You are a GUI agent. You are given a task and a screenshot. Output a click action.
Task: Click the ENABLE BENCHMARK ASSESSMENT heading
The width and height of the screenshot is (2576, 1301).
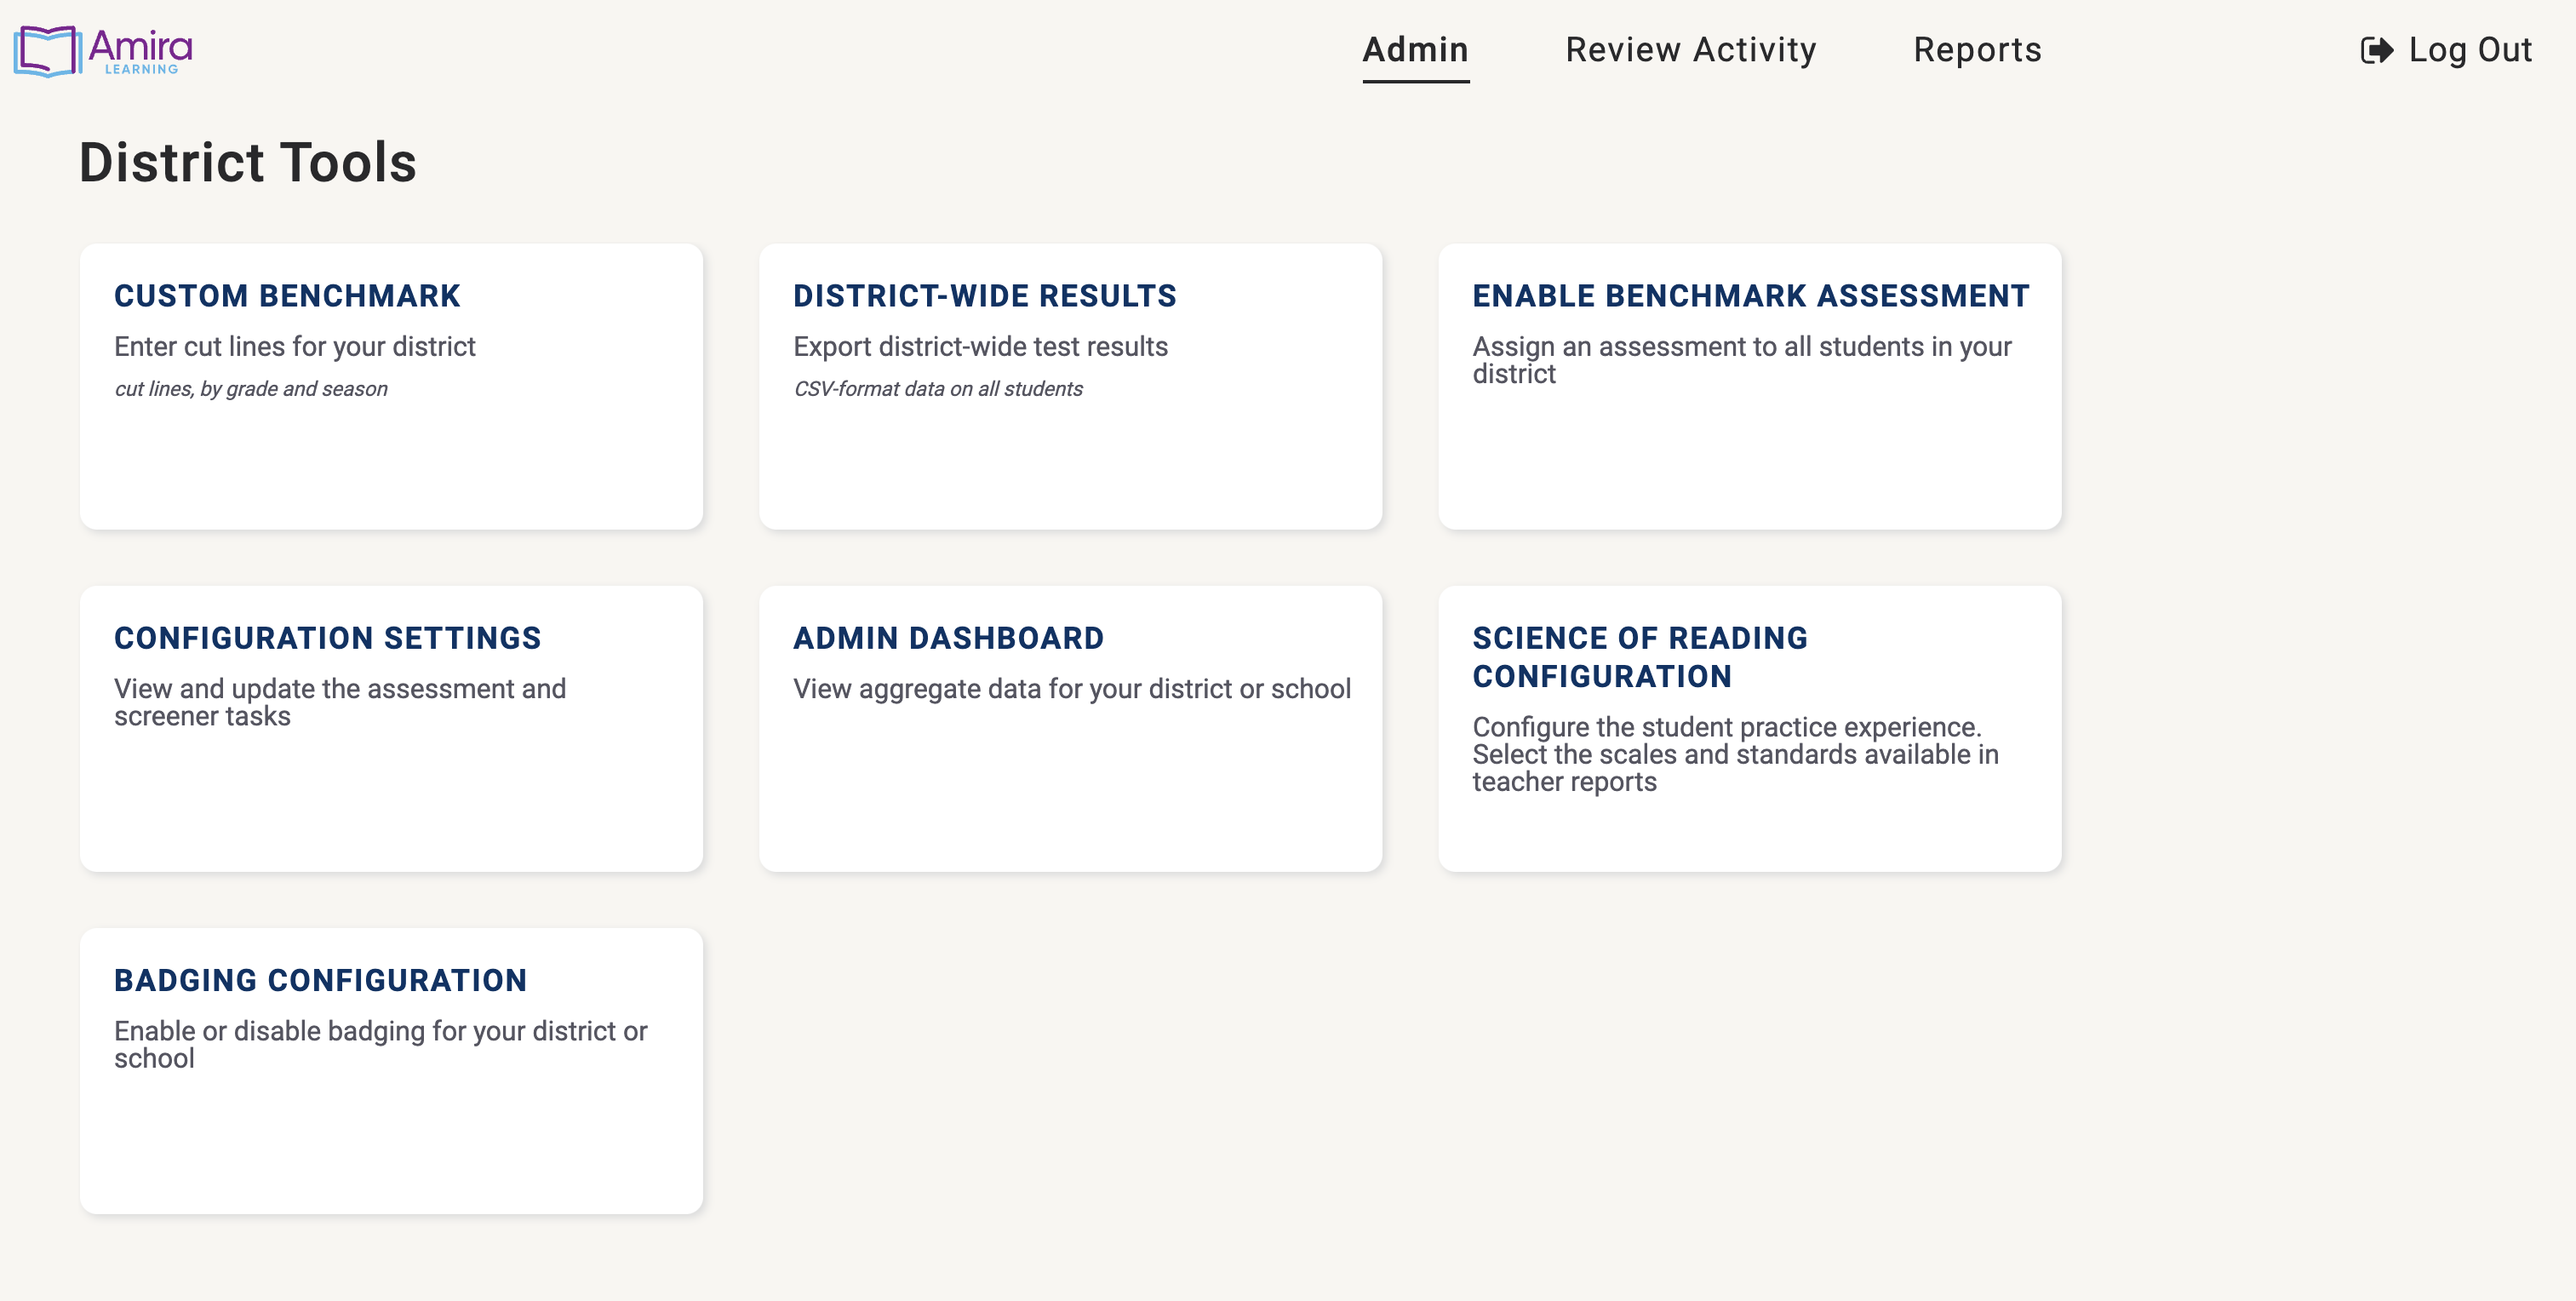[x=1749, y=295]
